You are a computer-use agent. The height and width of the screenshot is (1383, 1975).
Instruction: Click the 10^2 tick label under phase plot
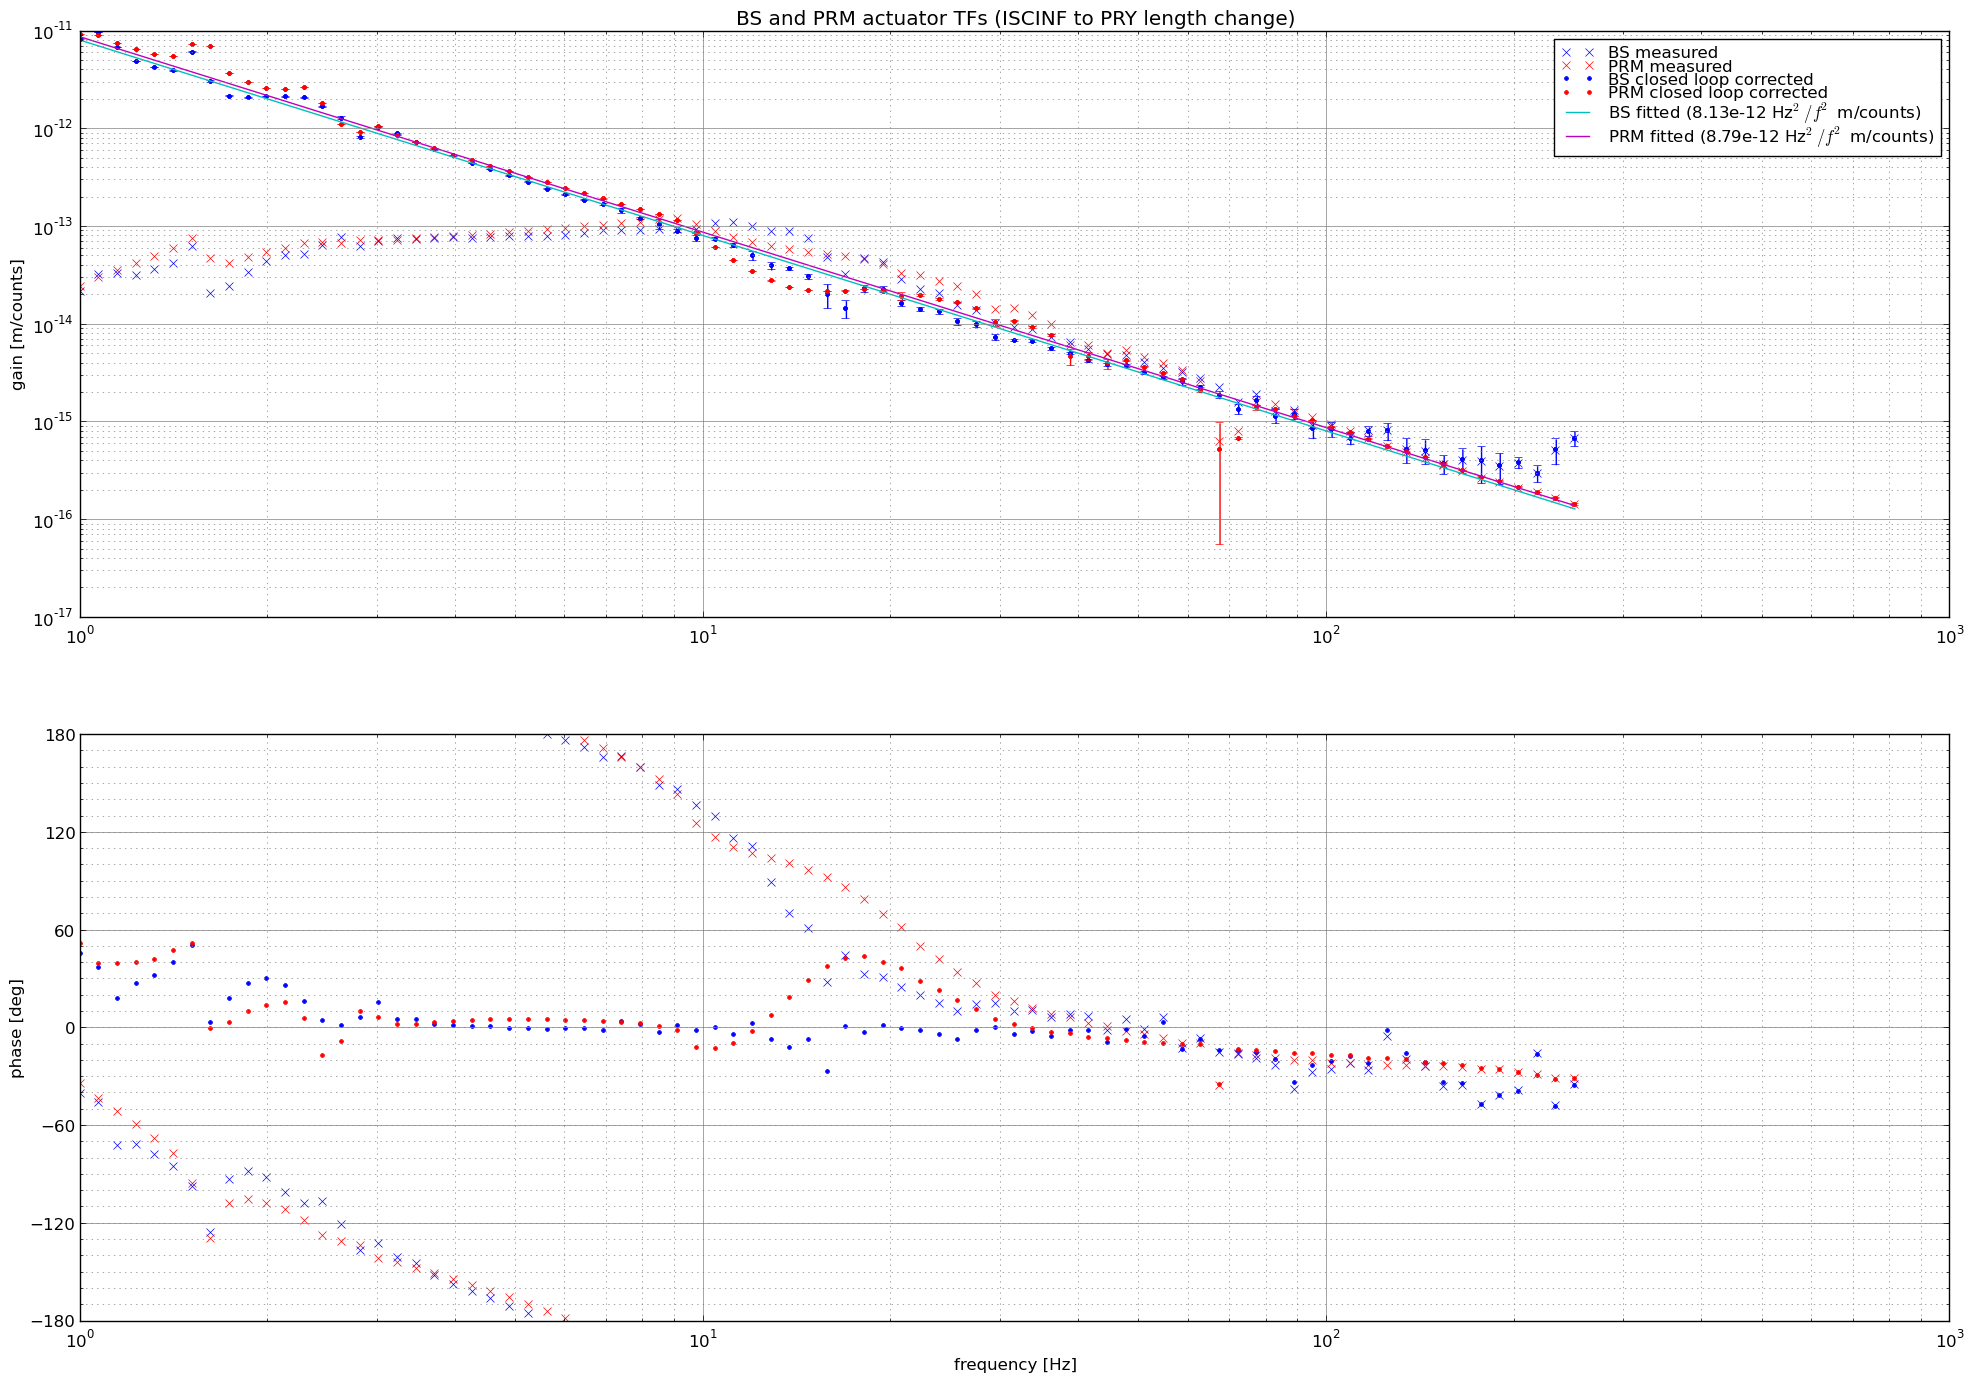pos(1326,1338)
